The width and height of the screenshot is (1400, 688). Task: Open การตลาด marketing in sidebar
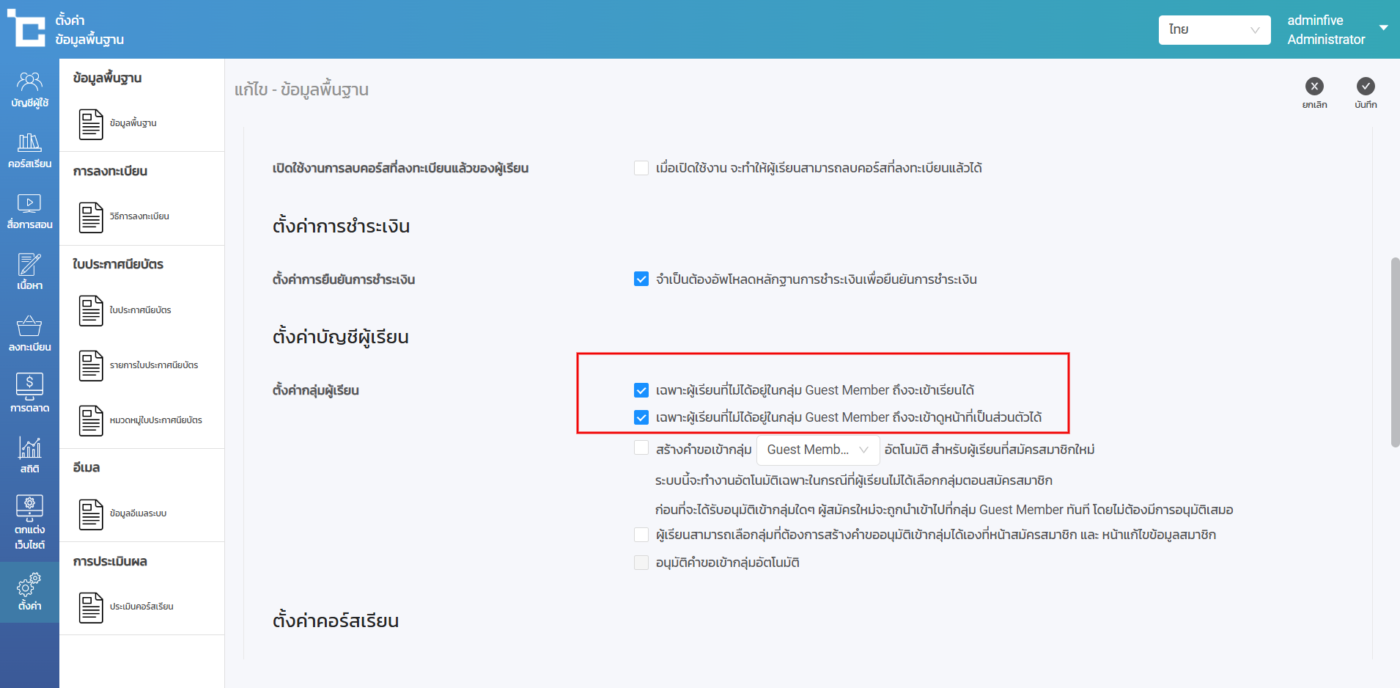click(30, 394)
